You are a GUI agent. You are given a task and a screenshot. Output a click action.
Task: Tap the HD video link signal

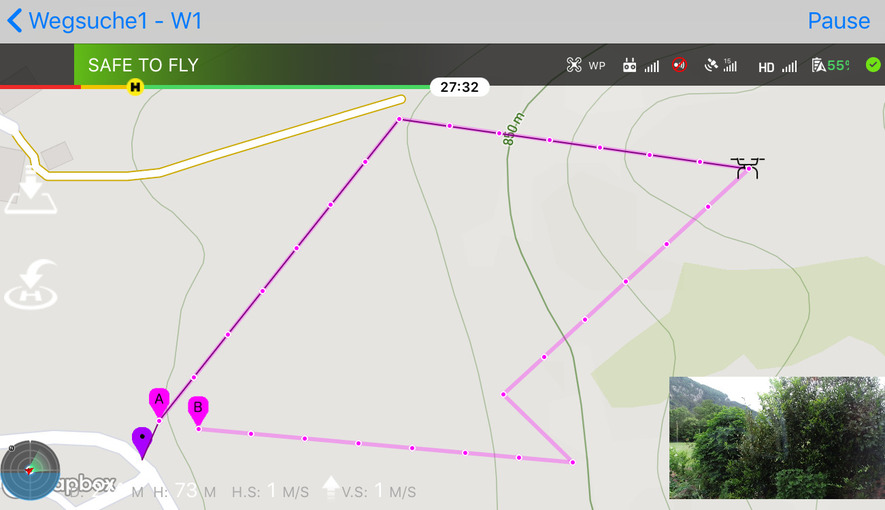(x=777, y=67)
